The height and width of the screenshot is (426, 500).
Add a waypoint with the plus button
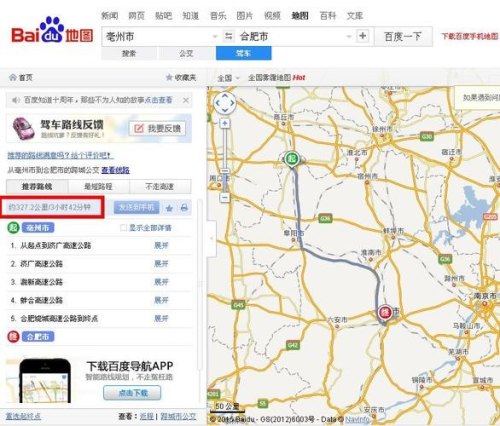(x=363, y=36)
